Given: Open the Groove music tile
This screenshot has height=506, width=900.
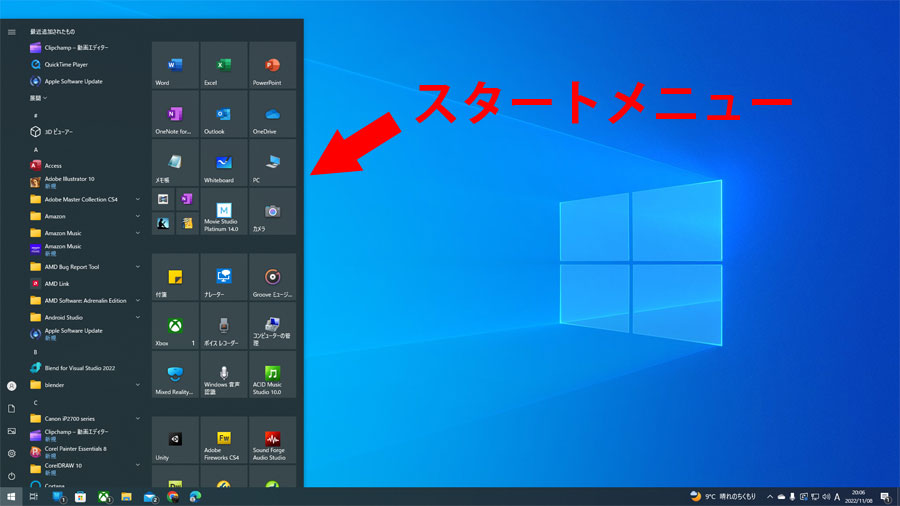Looking at the screenshot, I should [273, 277].
